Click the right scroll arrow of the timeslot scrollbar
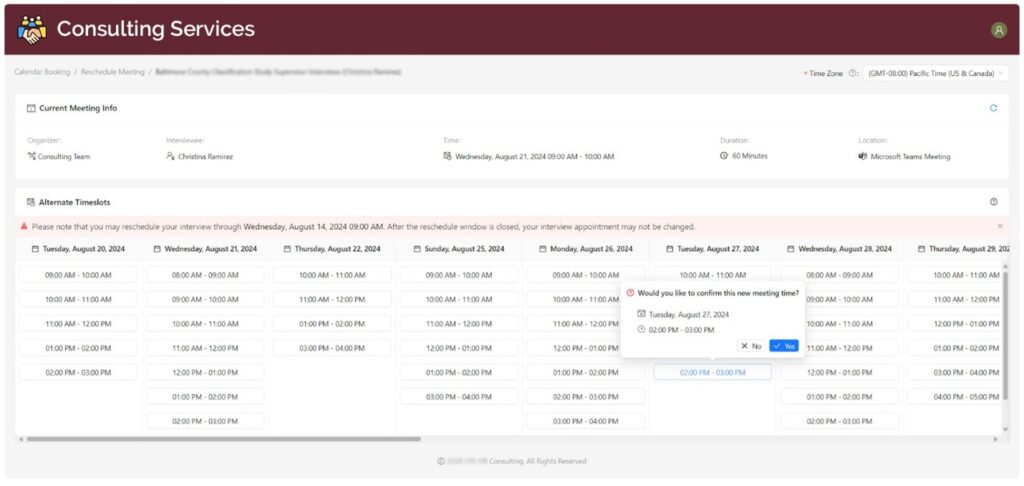The image size is (1024, 486). coord(995,439)
